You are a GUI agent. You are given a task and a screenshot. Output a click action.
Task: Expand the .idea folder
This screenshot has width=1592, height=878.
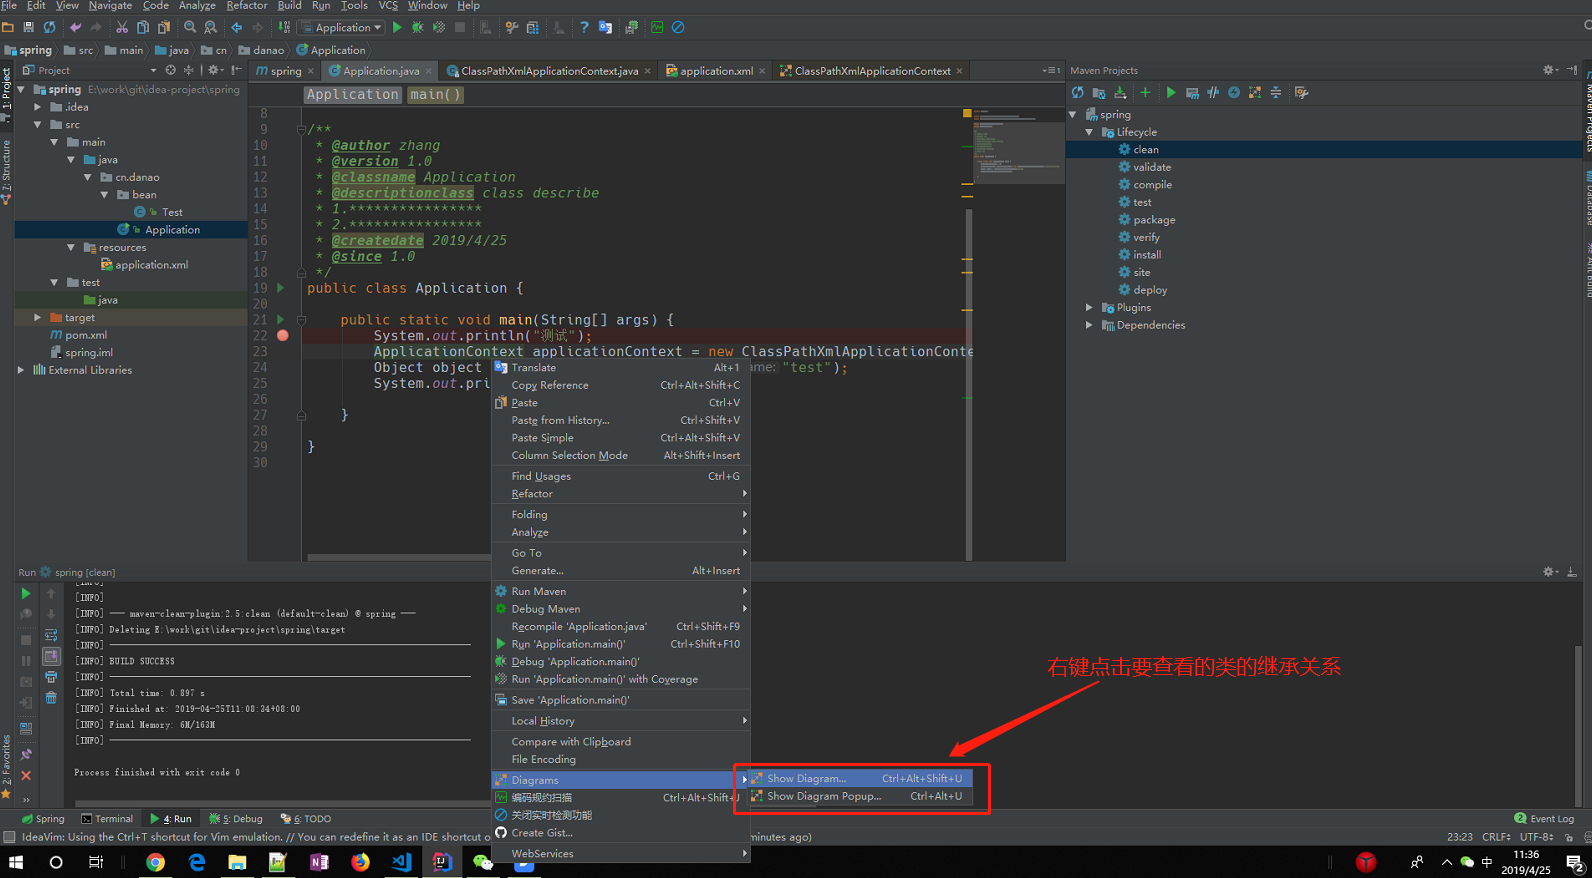[x=37, y=107]
